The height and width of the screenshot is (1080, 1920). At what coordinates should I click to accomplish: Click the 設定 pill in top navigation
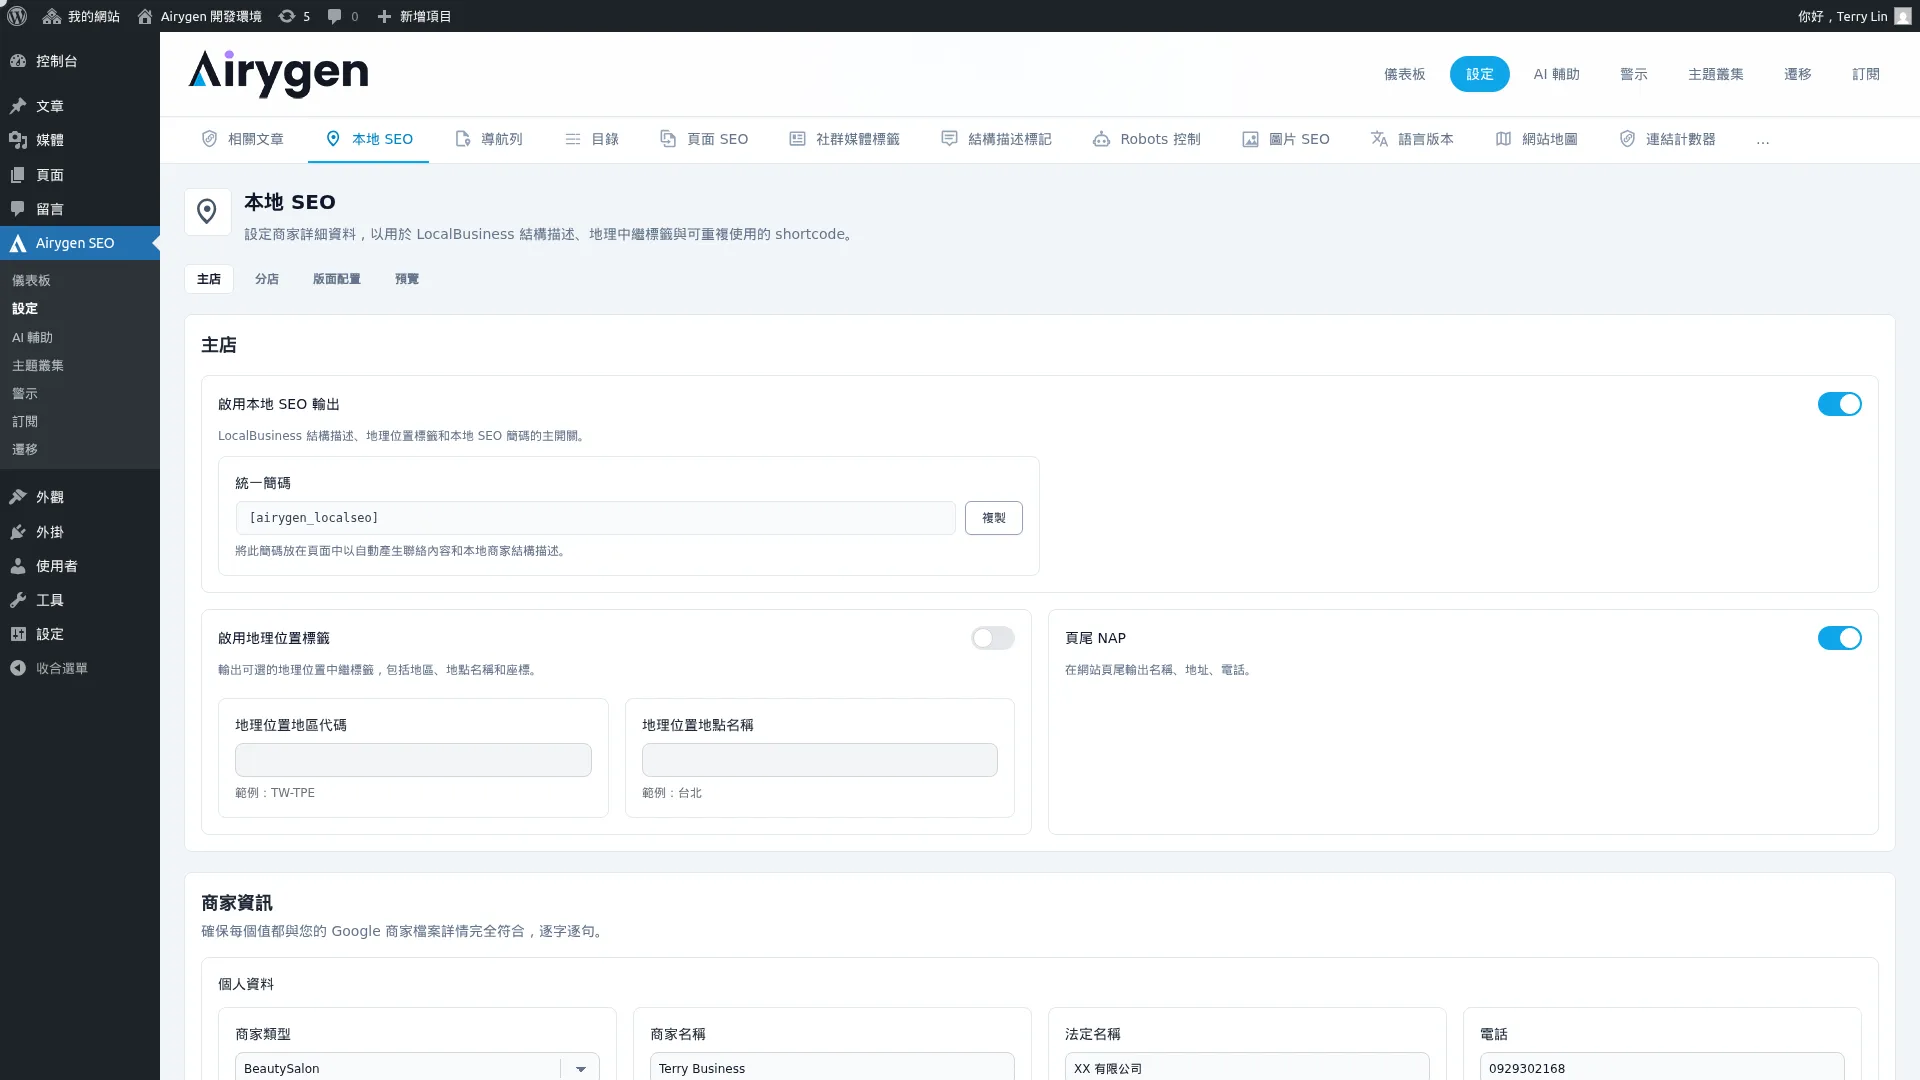1479,74
